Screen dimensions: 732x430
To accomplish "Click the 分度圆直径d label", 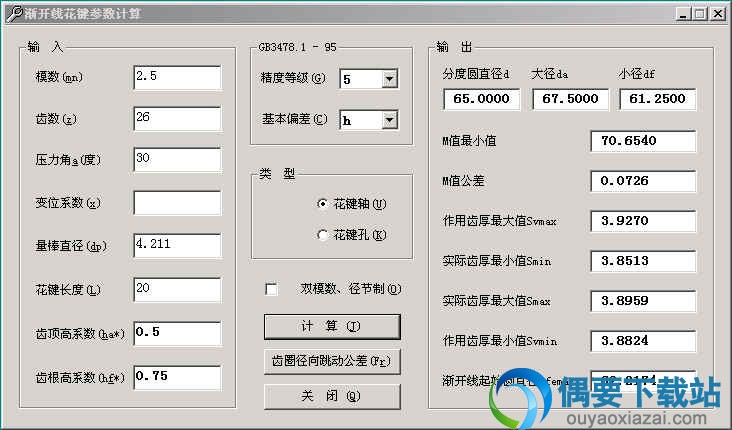I will pyautogui.click(x=476, y=74).
